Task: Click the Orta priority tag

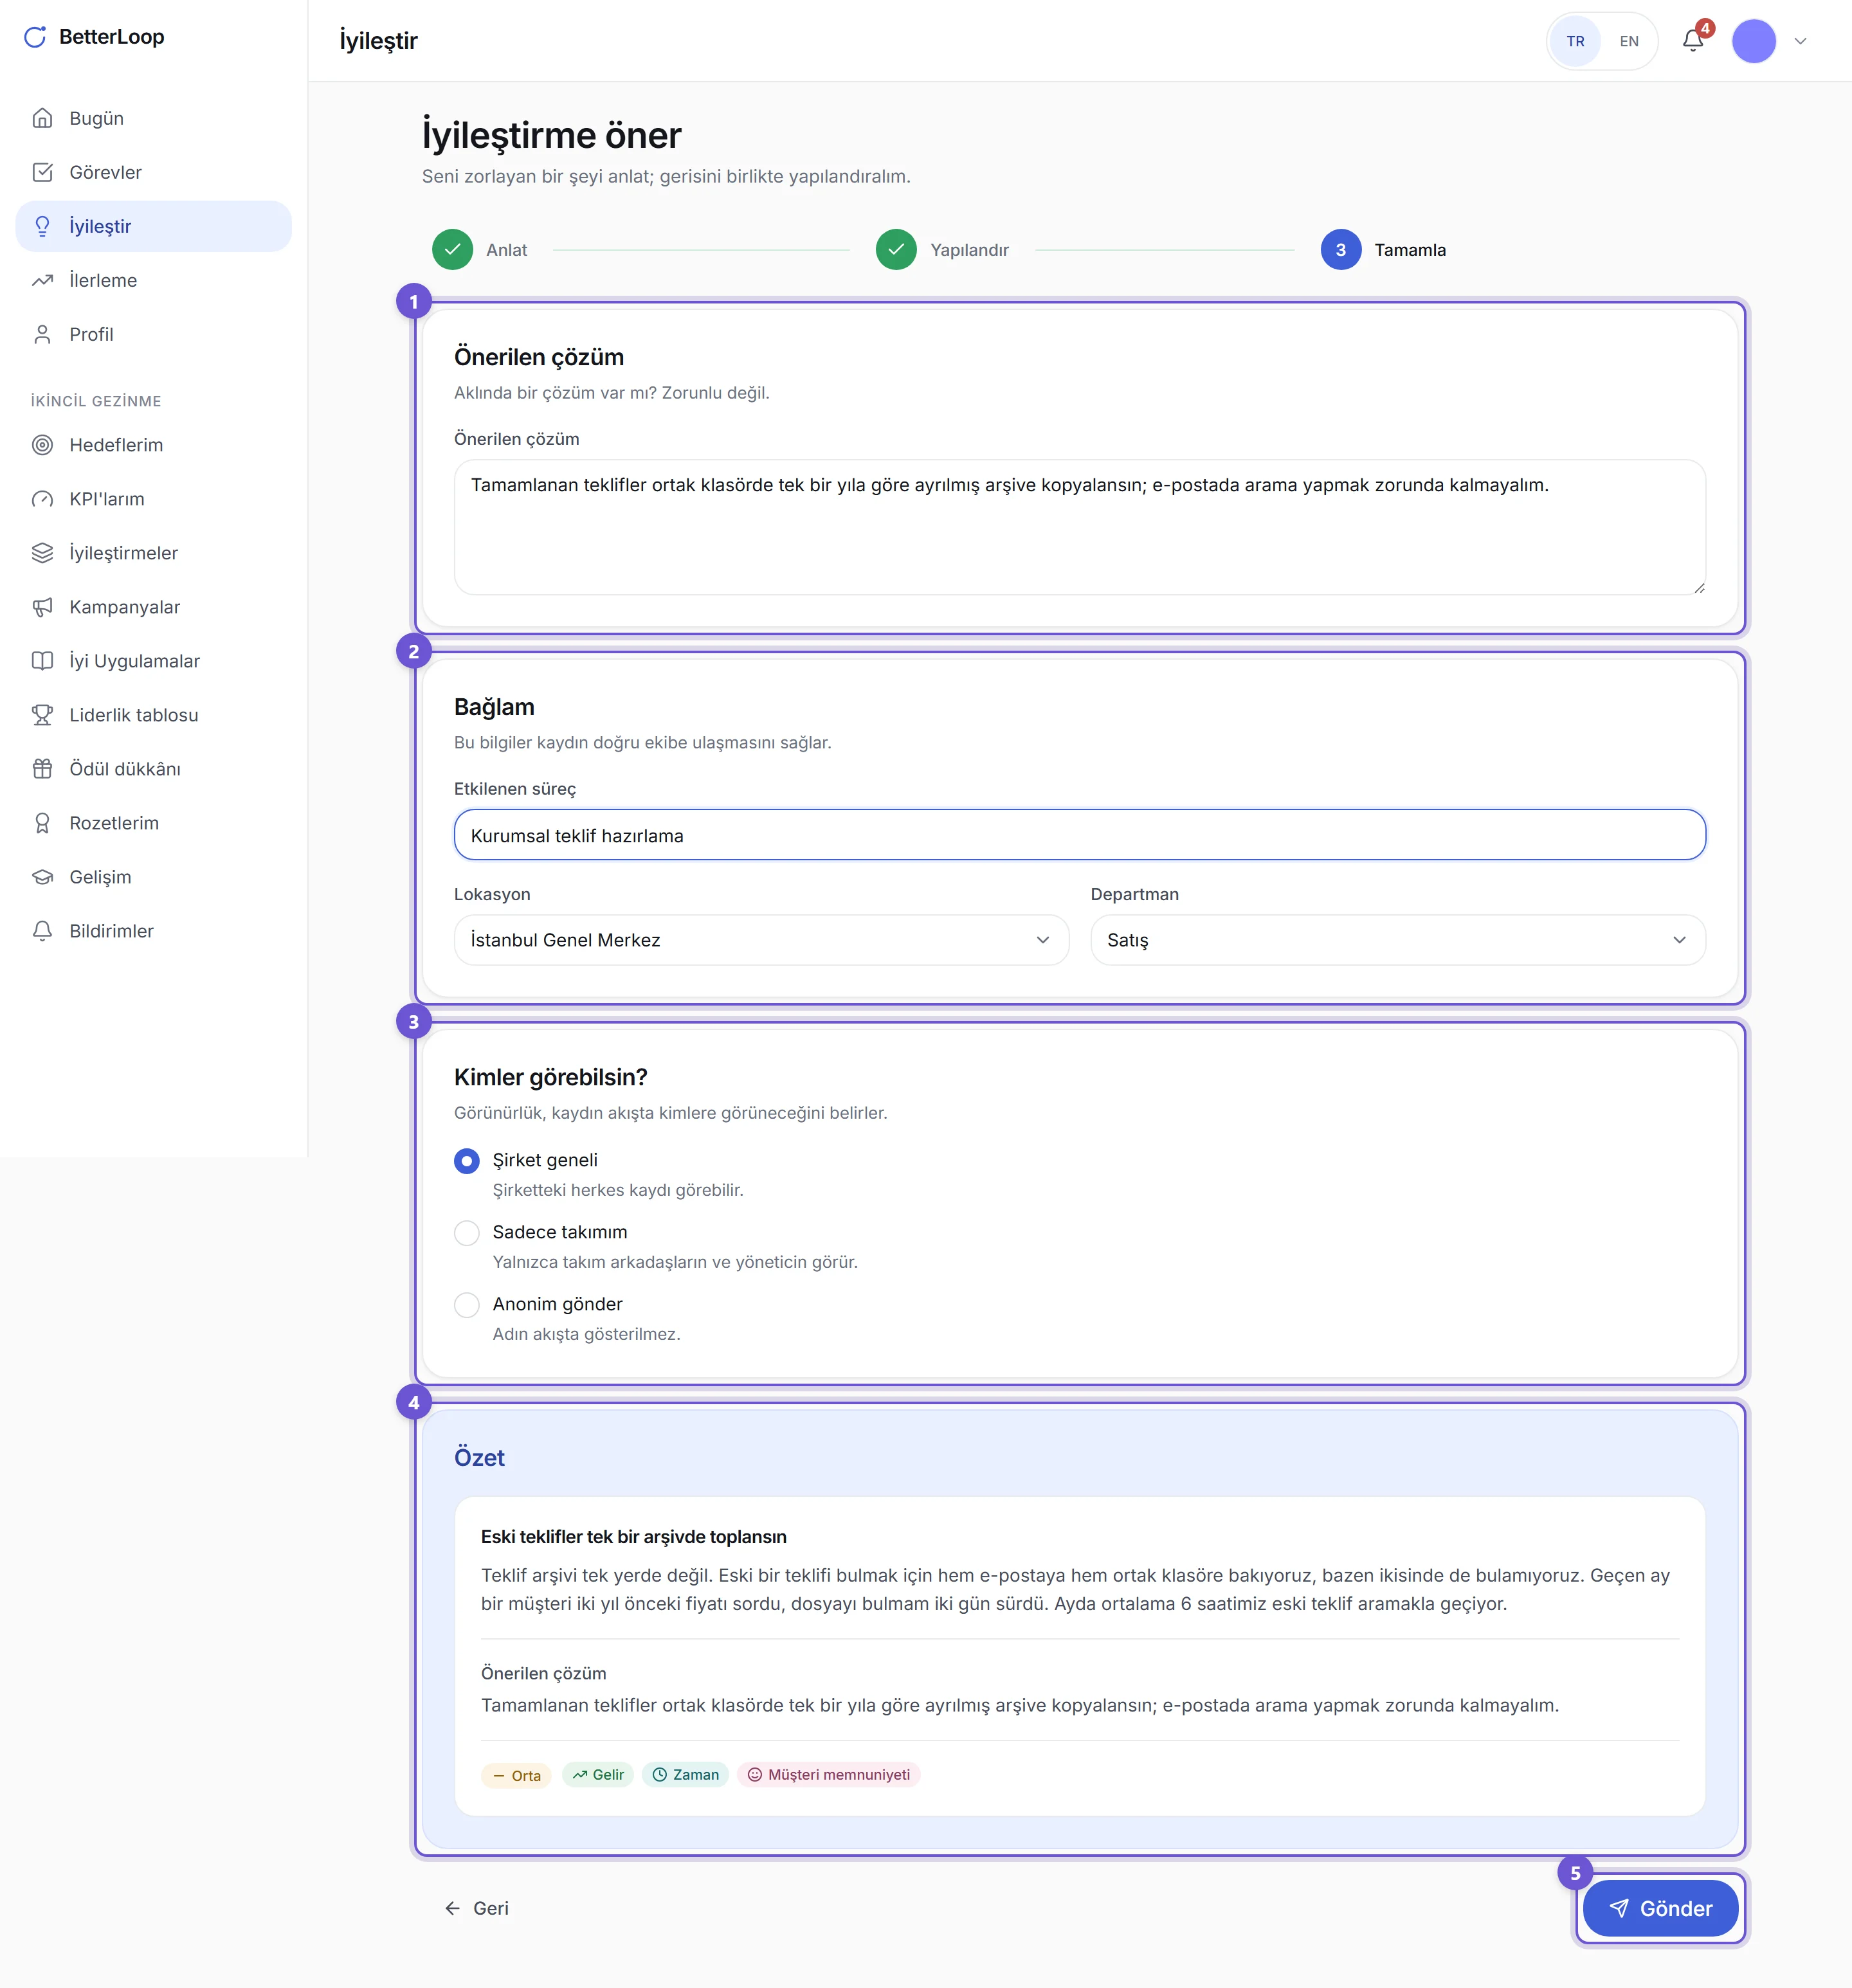Action: coord(516,1775)
